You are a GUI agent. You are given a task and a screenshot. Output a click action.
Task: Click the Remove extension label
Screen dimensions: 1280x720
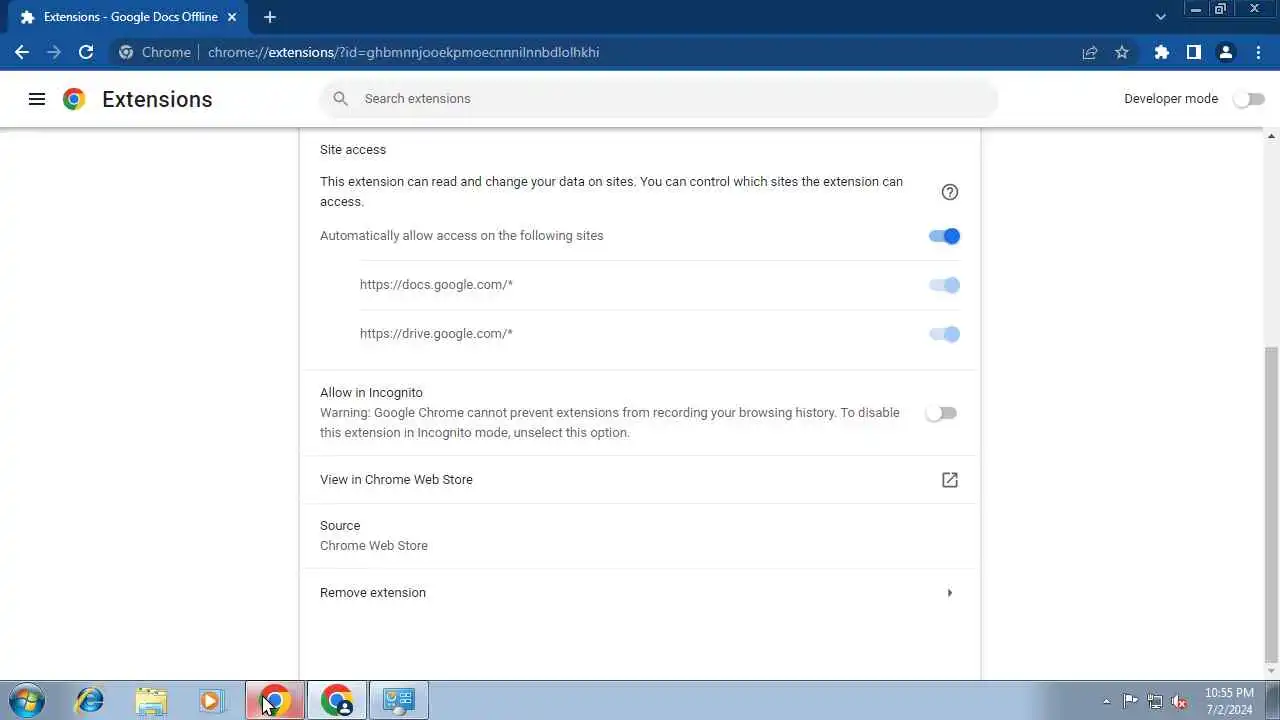coord(373,593)
